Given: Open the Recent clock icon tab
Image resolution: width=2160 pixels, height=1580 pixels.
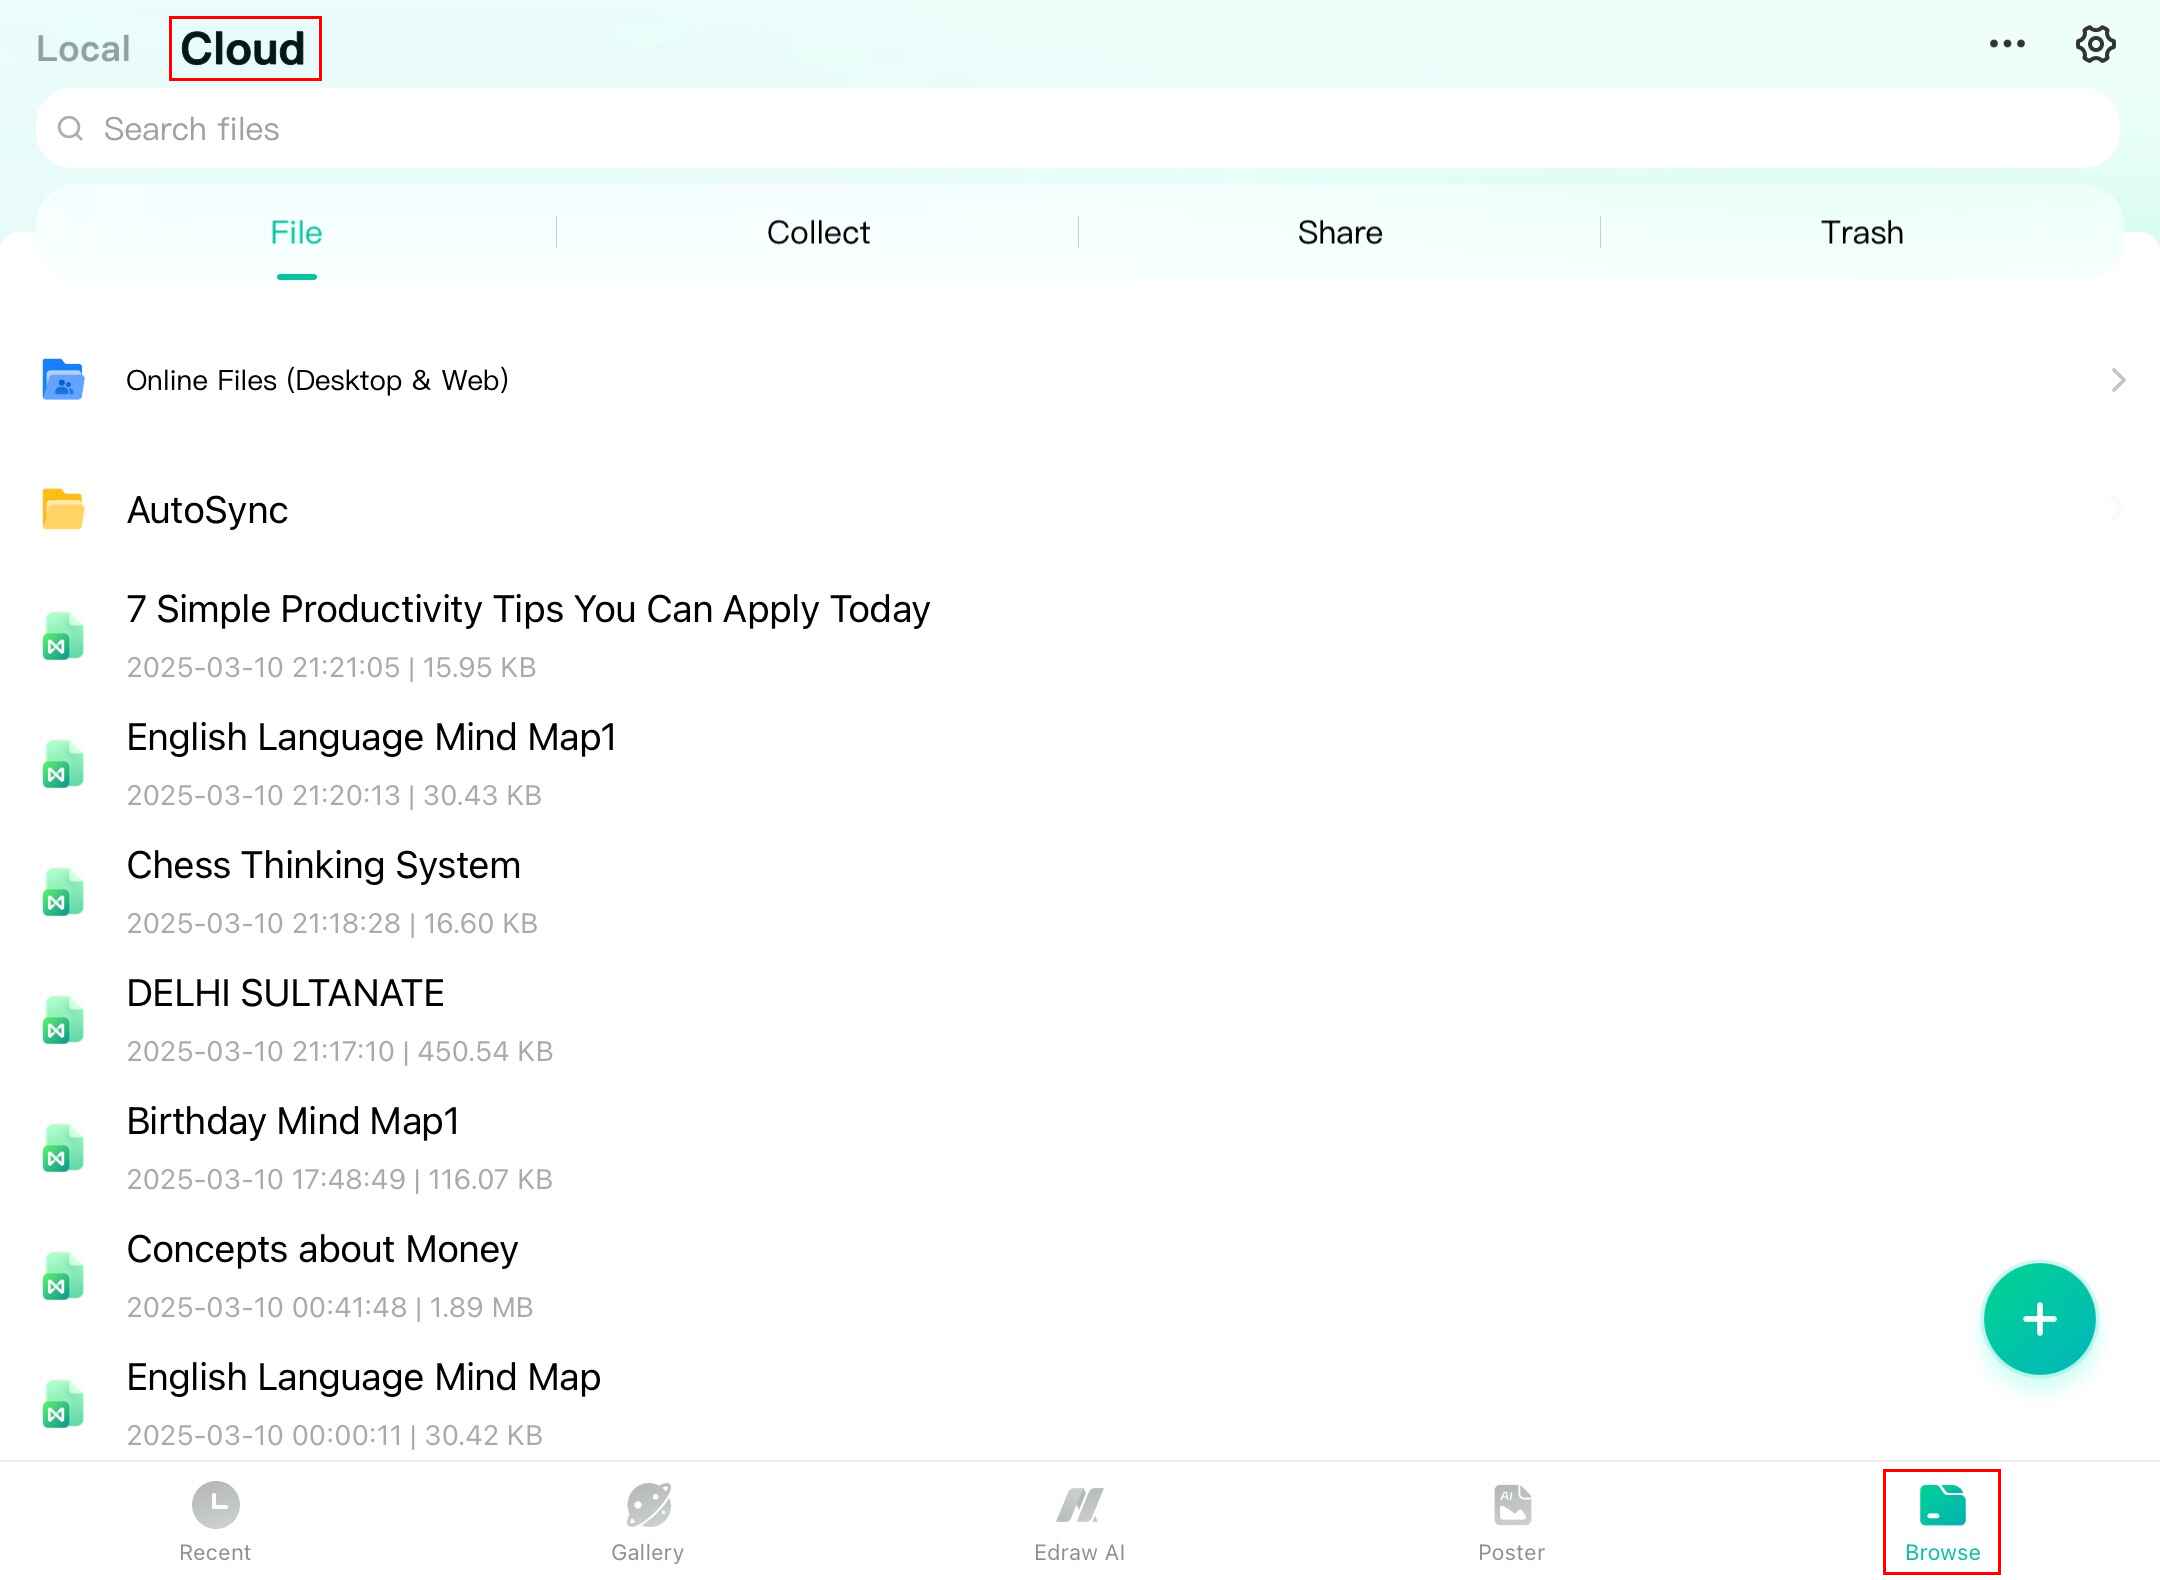Looking at the screenshot, I should [215, 1505].
